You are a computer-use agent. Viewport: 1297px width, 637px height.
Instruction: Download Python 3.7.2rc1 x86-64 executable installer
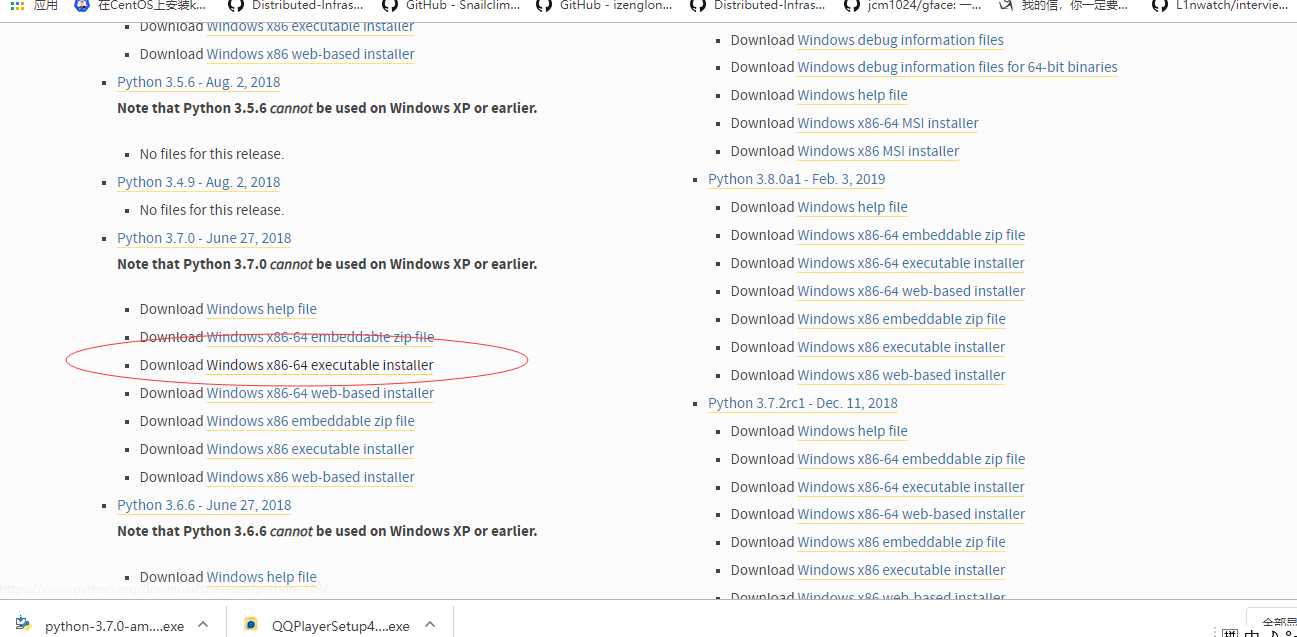click(911, 487)
